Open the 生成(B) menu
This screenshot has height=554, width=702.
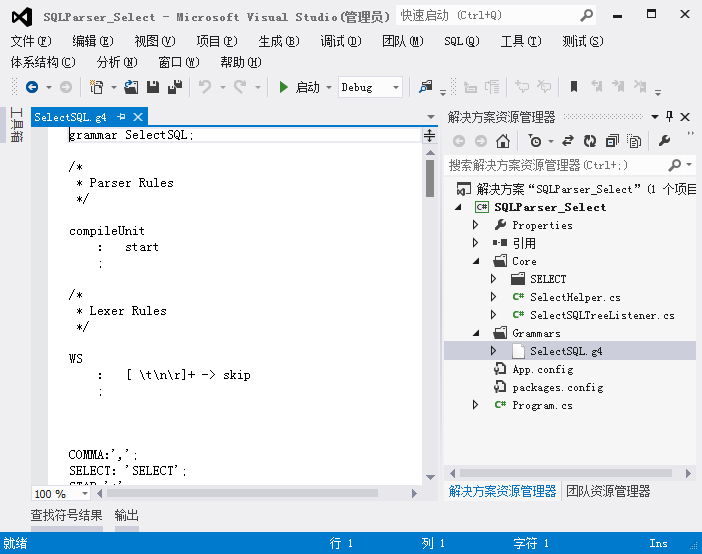[278, 41]
